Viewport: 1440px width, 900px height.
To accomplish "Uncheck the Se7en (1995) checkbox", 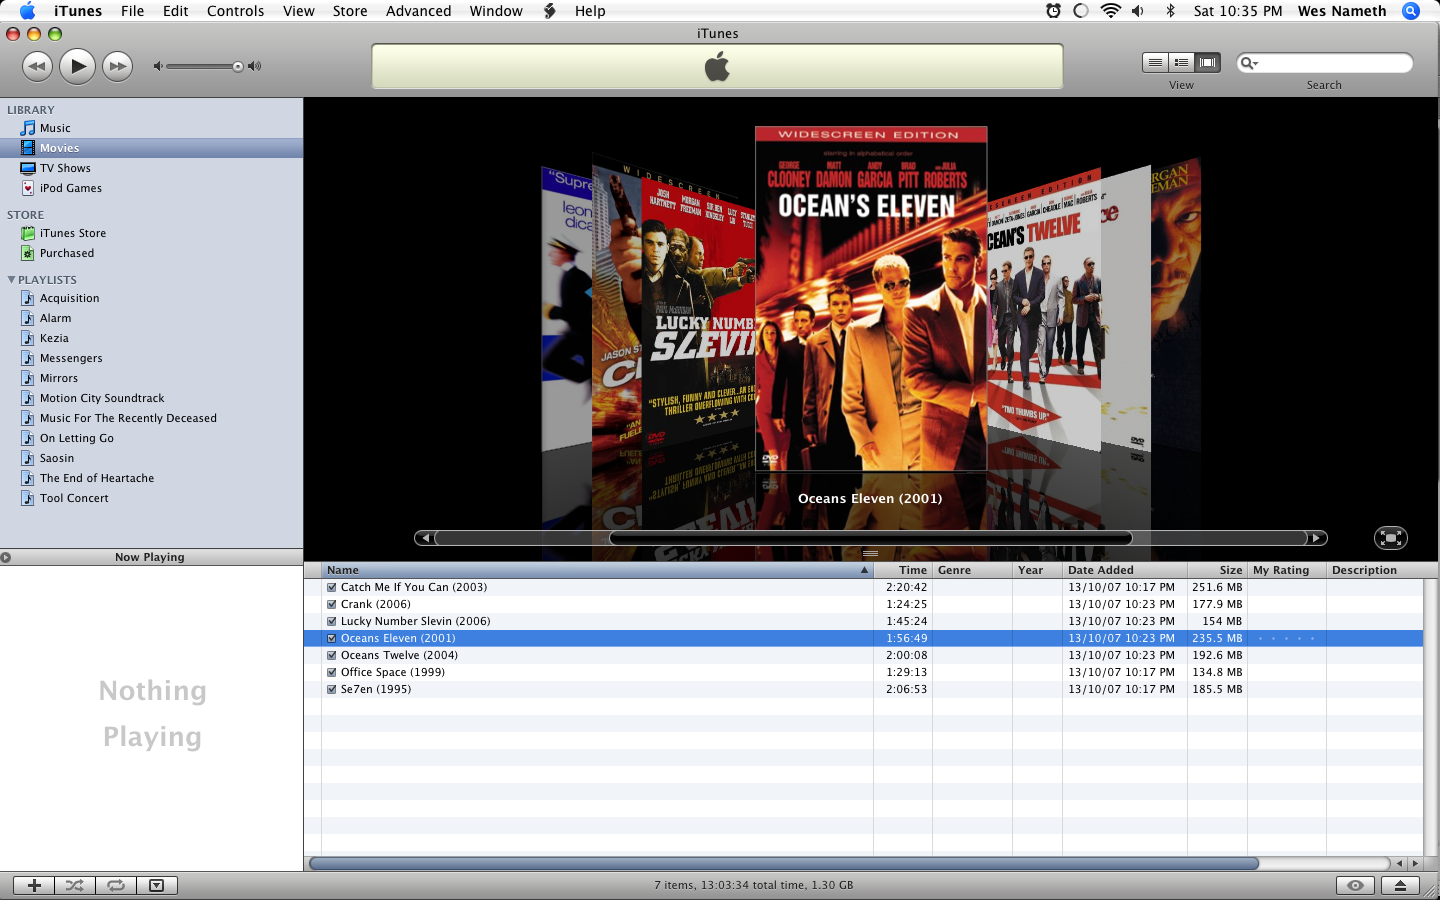I will point(331,689).
